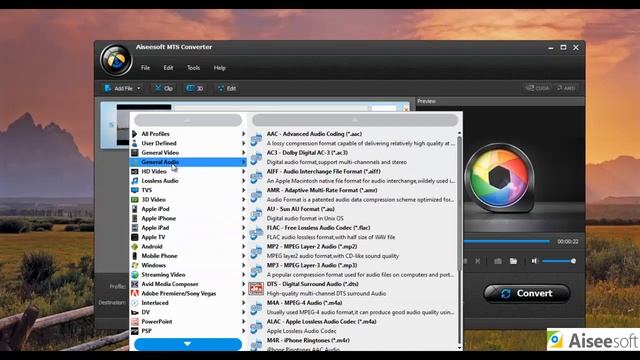Click the Interlaced category icon
640x360 pixels.
[x=135, y=303]
